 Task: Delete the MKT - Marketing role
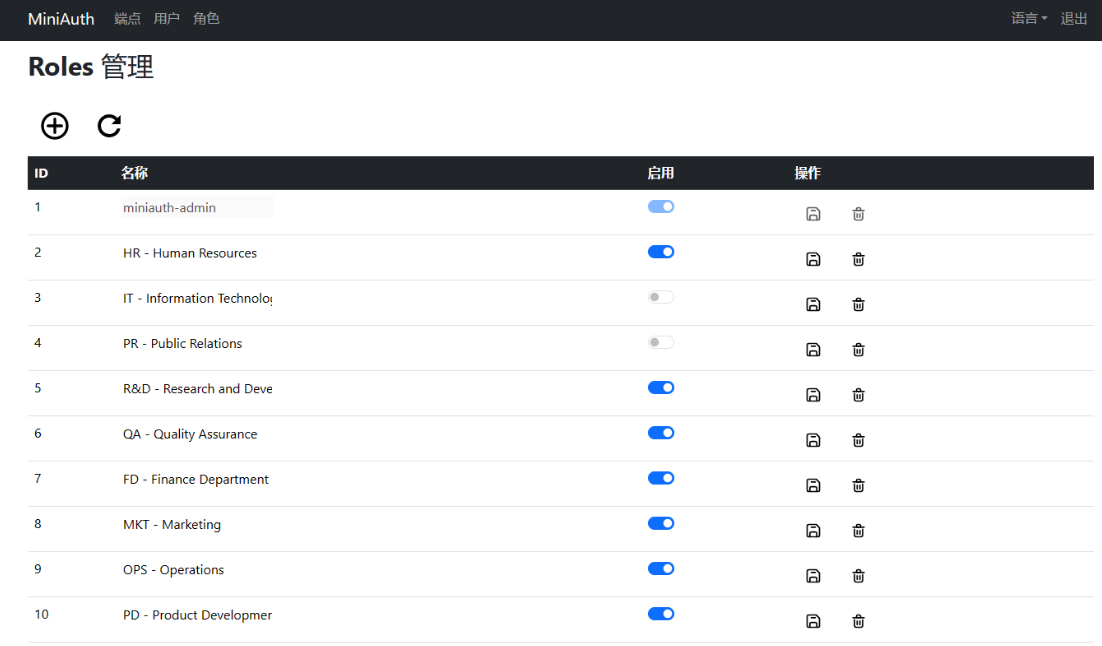click(x=858, y=531)
